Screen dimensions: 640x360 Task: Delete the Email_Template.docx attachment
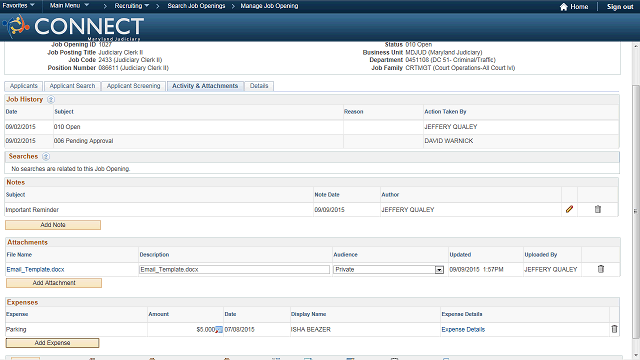(600, 269)
